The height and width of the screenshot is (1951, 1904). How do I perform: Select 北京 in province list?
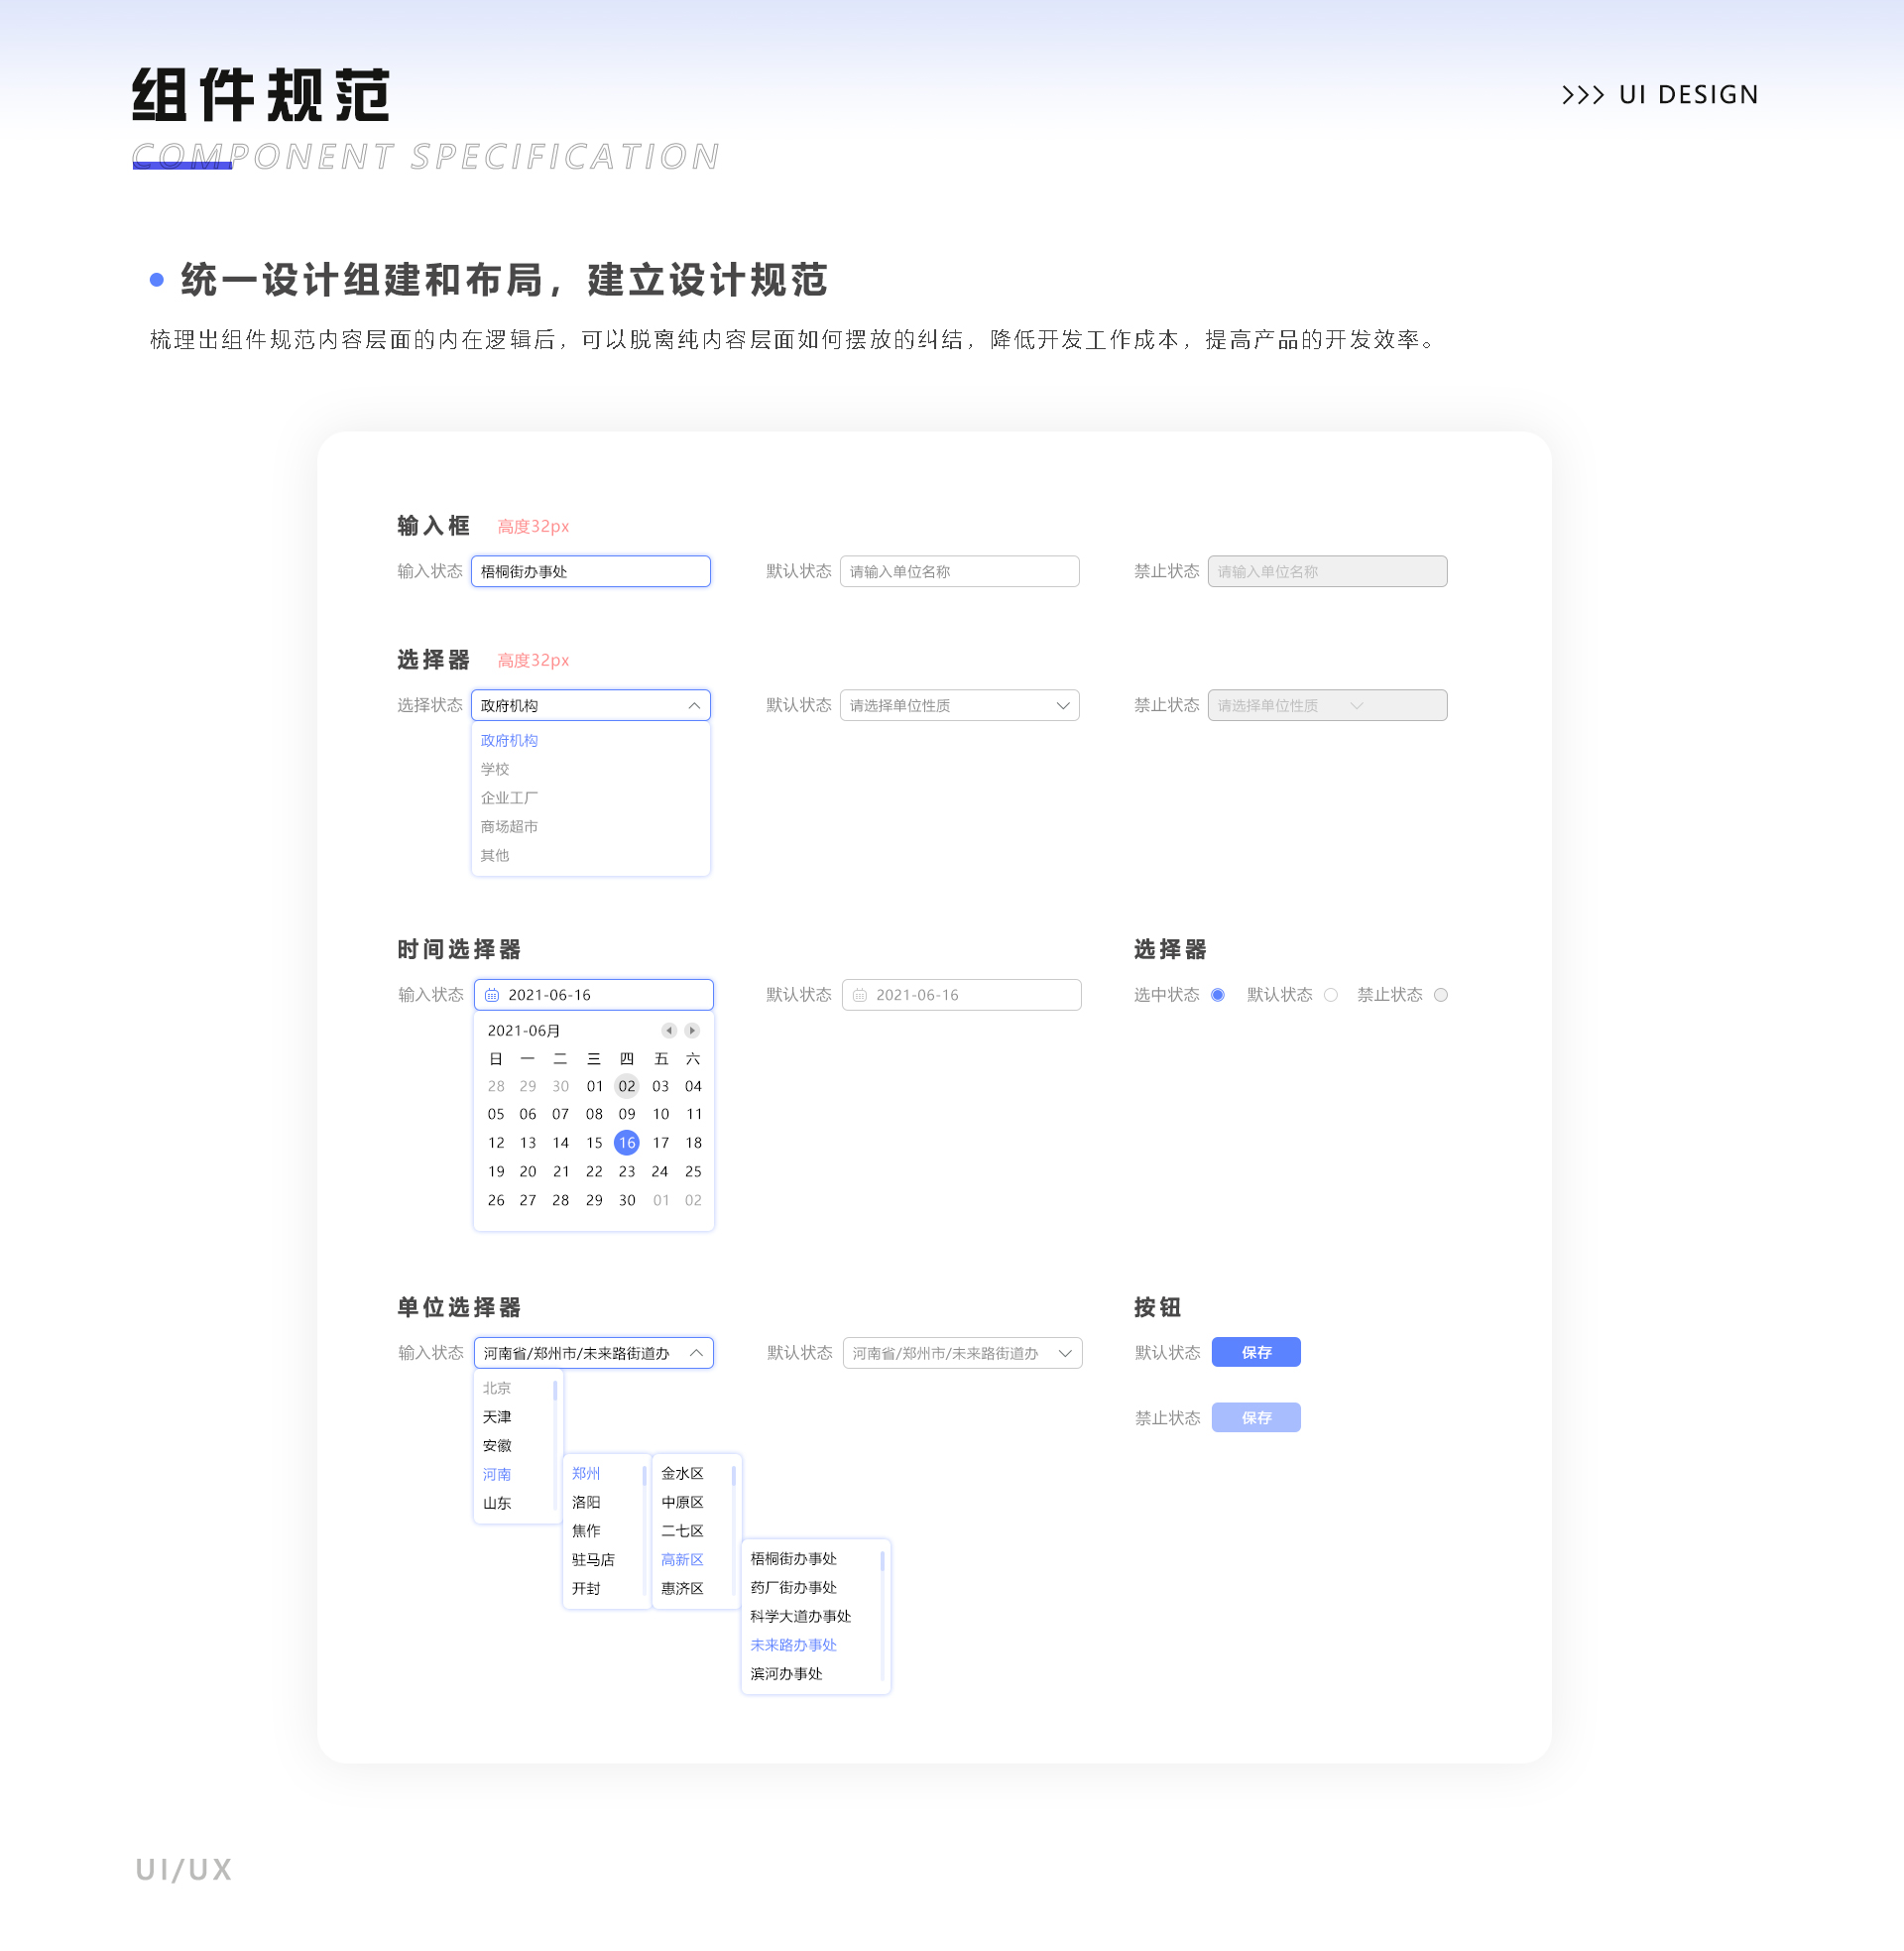497,1388
